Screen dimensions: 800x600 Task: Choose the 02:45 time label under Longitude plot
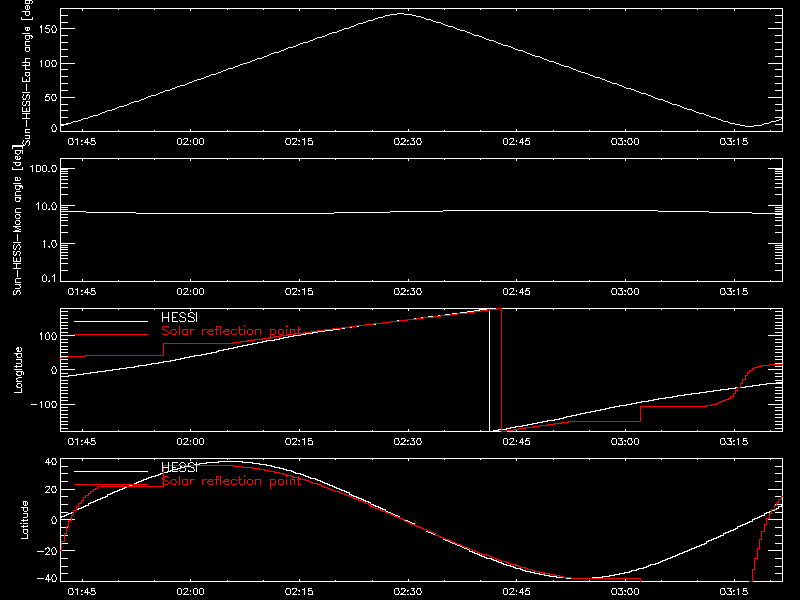point(516,442)
